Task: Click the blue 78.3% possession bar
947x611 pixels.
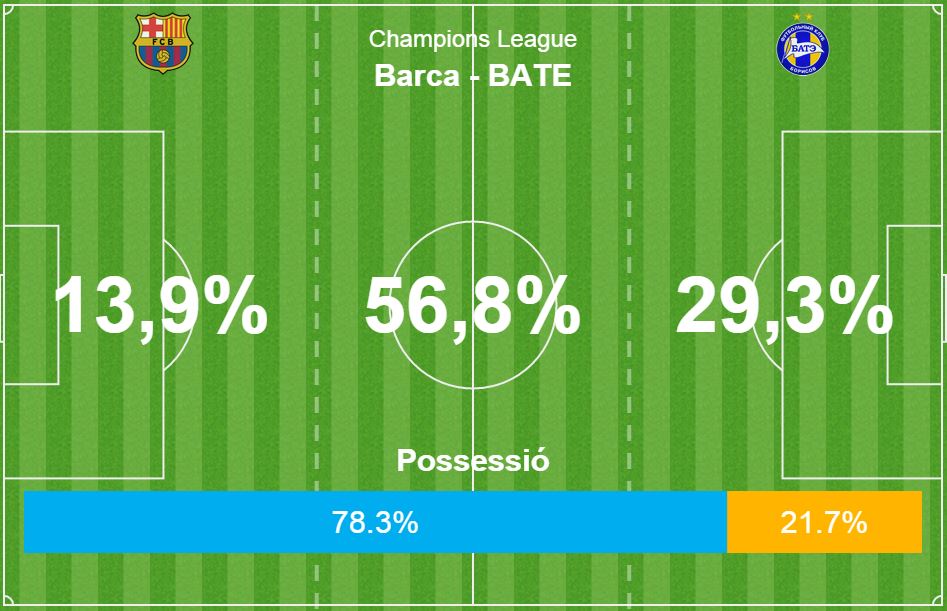Action: [x=375, y=522]
